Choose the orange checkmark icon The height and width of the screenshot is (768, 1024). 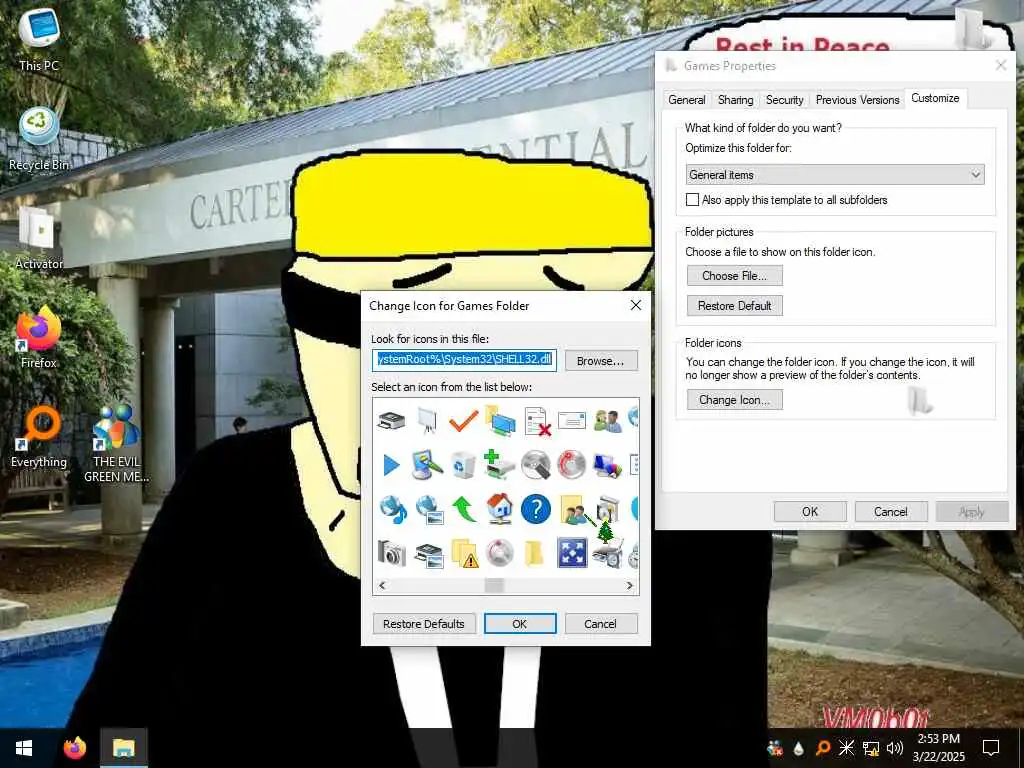[463, 421]
